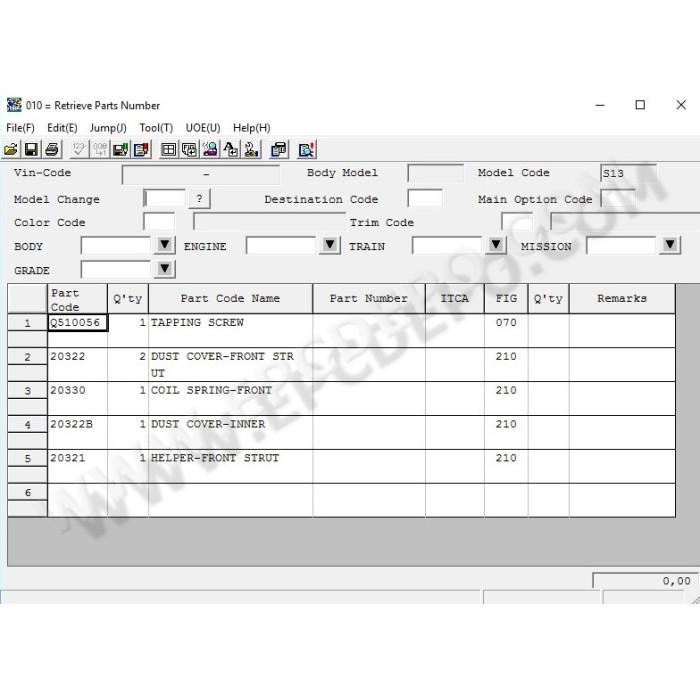This screenshot has height=700, width=700.
Task: Open the Edit(E) menu
Action: pyautogui.click(x=62, y=128)
